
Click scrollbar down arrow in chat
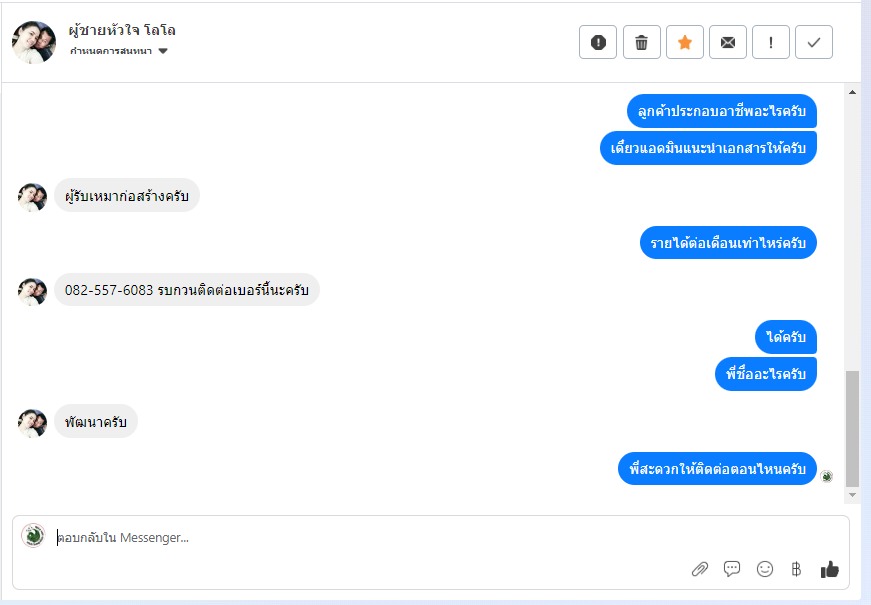coord(852,494)
